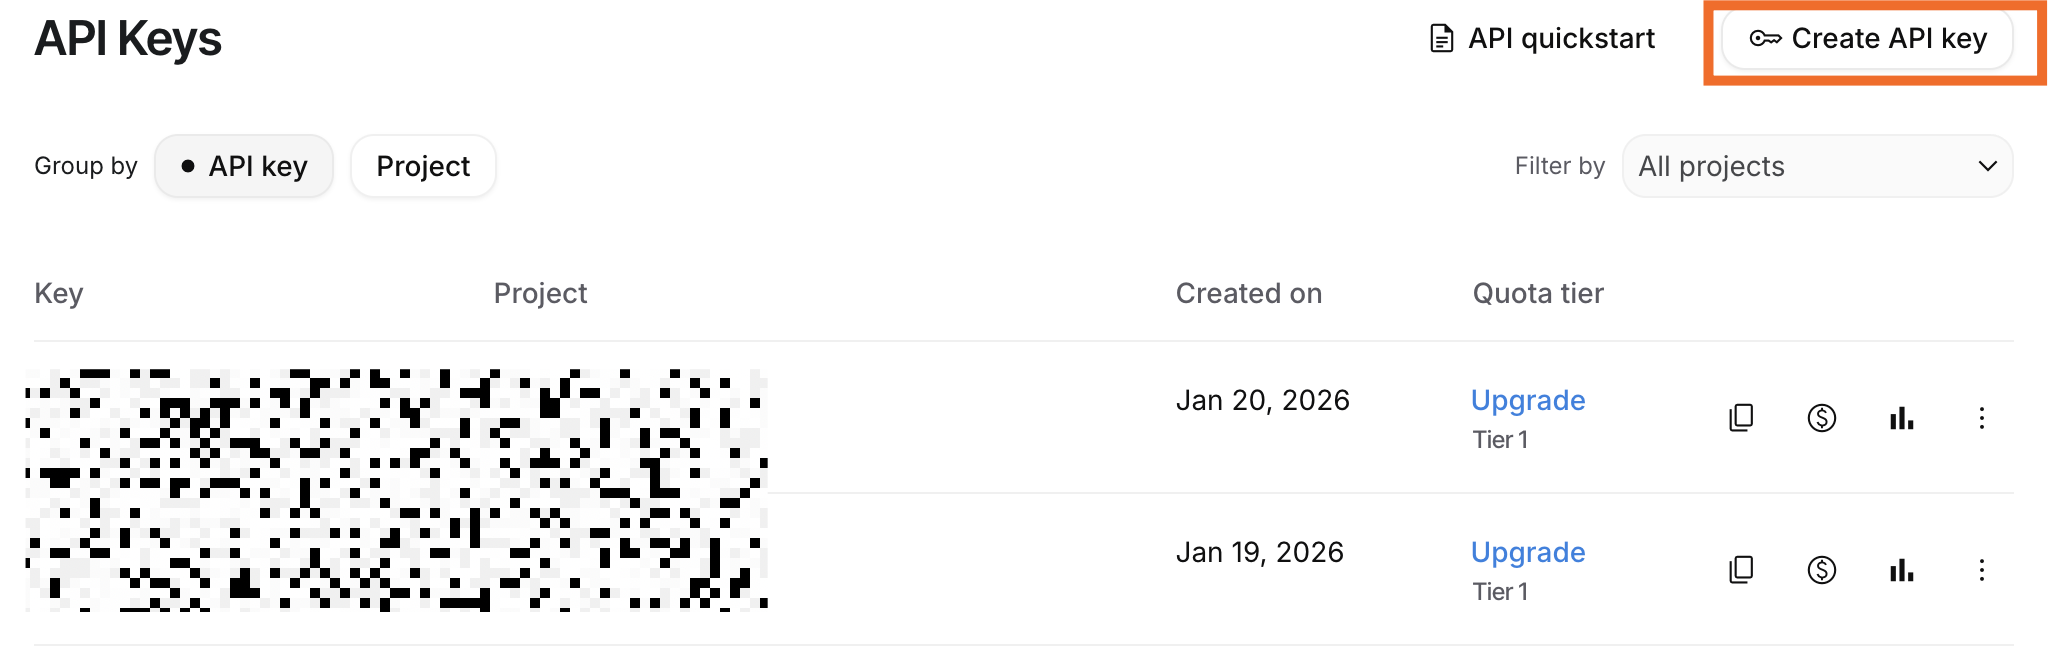The image size is (2052, 648).
Task: Click the Created on column header
Action: coord(1249,293)
